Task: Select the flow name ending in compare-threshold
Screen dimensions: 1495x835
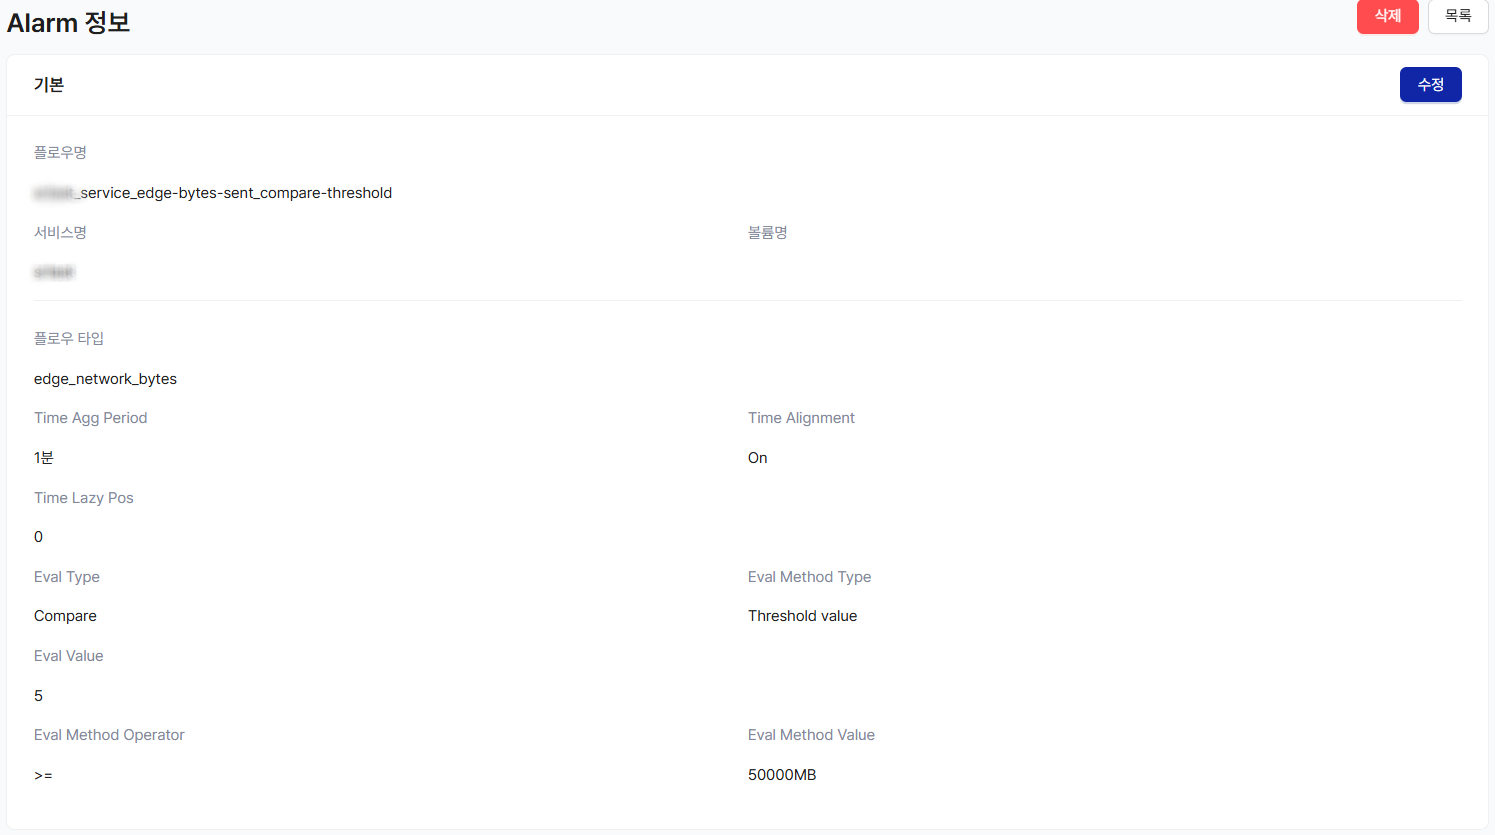Action: point(213,193)
